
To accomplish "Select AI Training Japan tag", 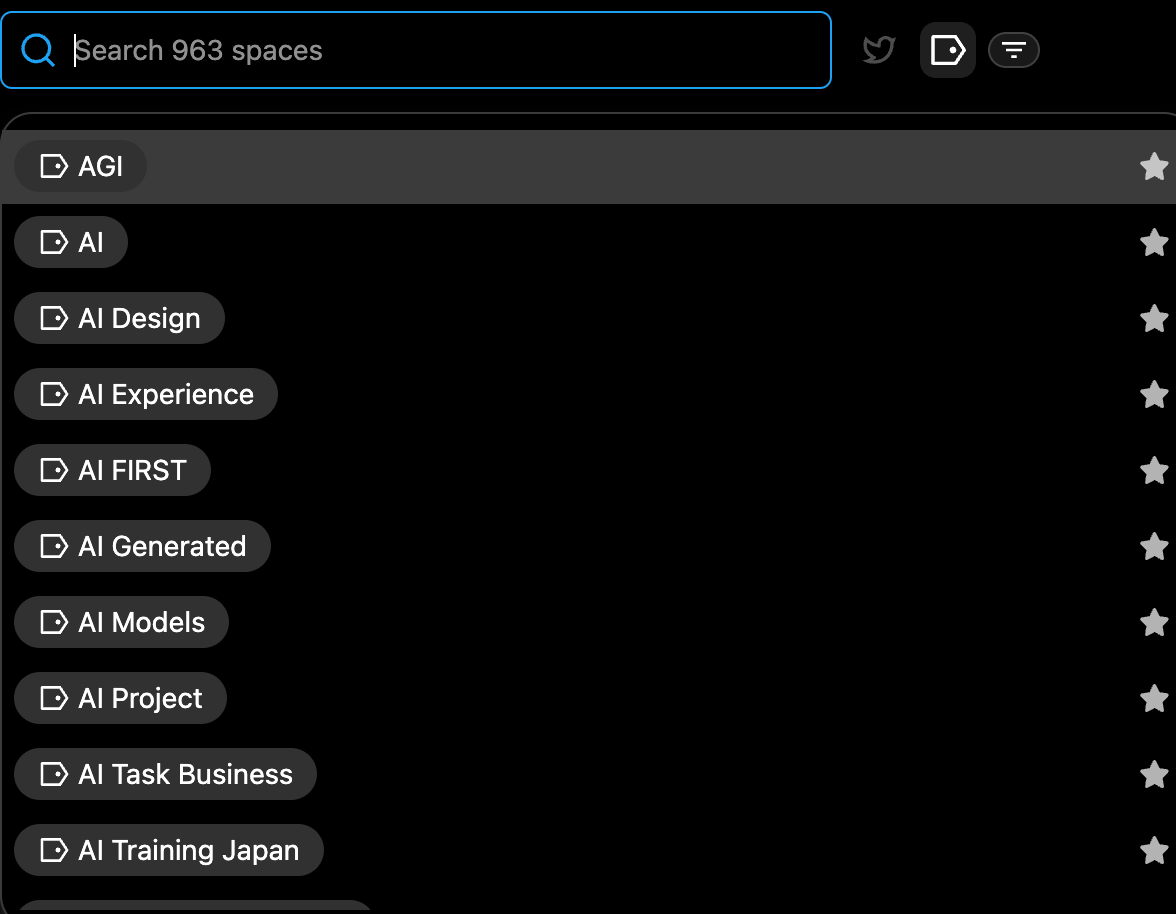I will point(169,850).
